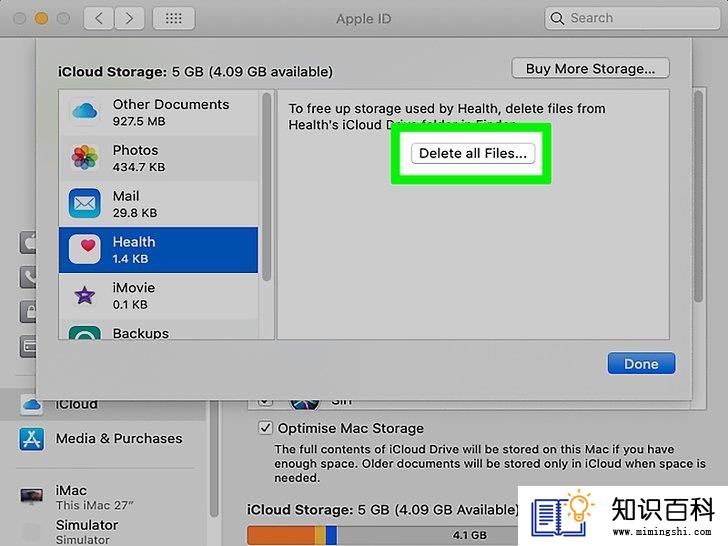728x546 pixels.
Task: Select iMovie row in storage list
Action: pos(158,295)
